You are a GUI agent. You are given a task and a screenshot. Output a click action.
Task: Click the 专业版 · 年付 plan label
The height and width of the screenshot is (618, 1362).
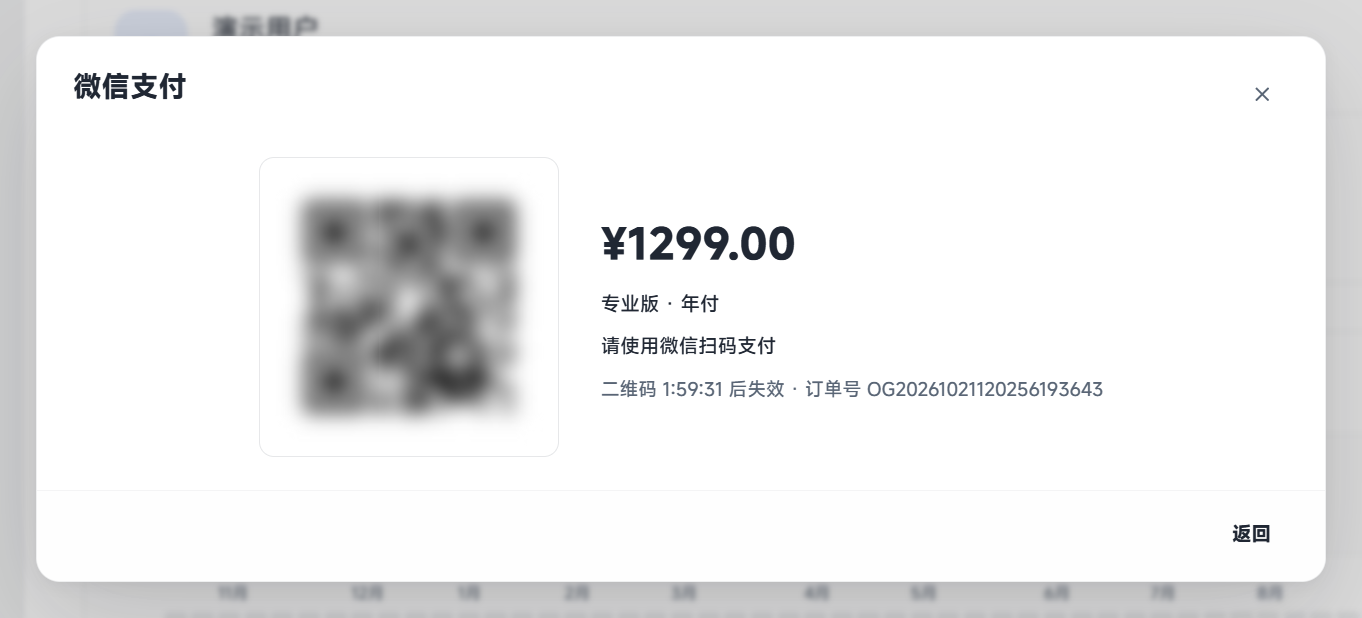(660, 304)
